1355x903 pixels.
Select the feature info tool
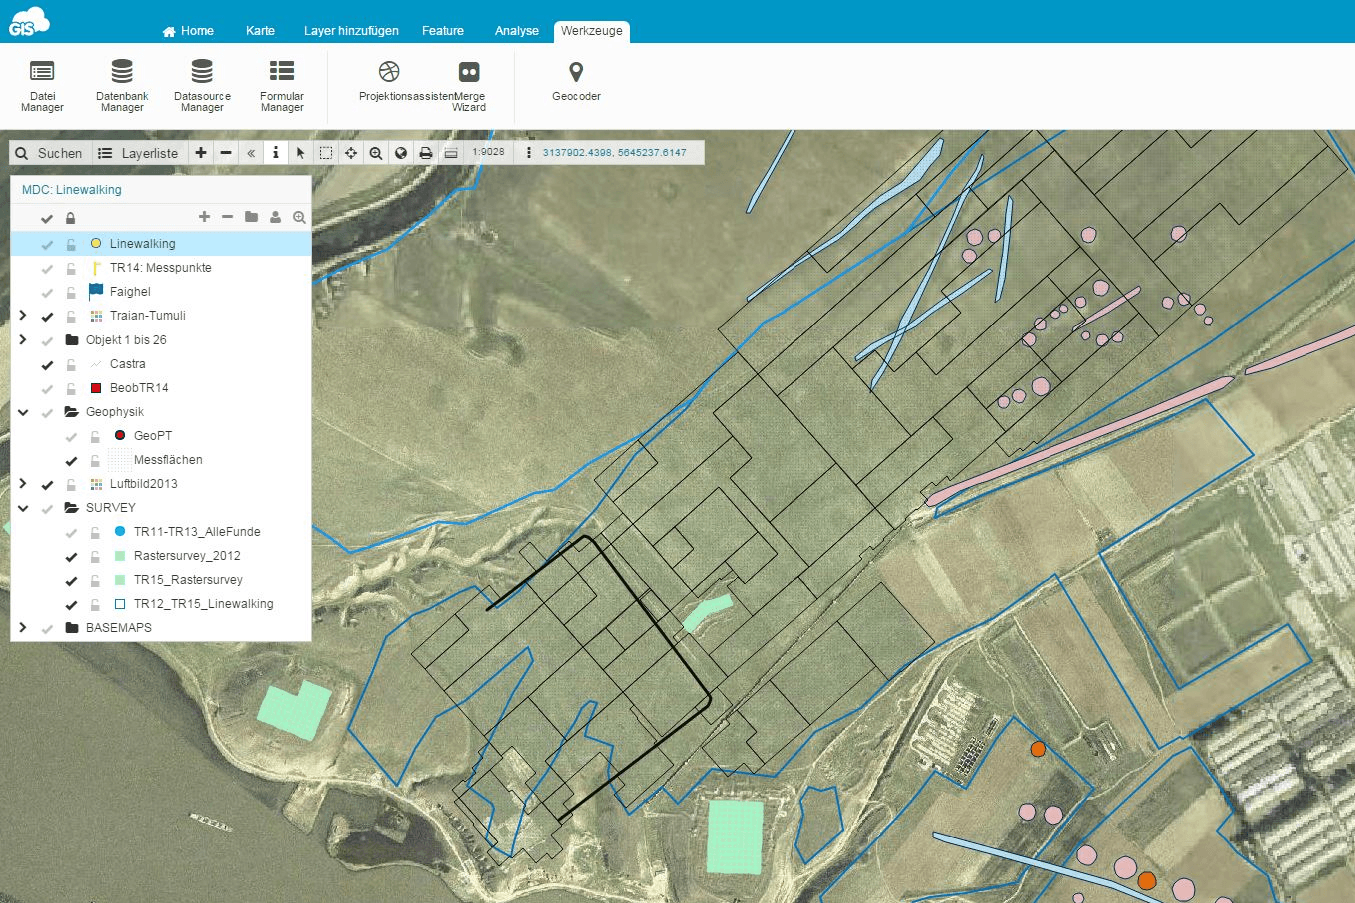(275, 152)
